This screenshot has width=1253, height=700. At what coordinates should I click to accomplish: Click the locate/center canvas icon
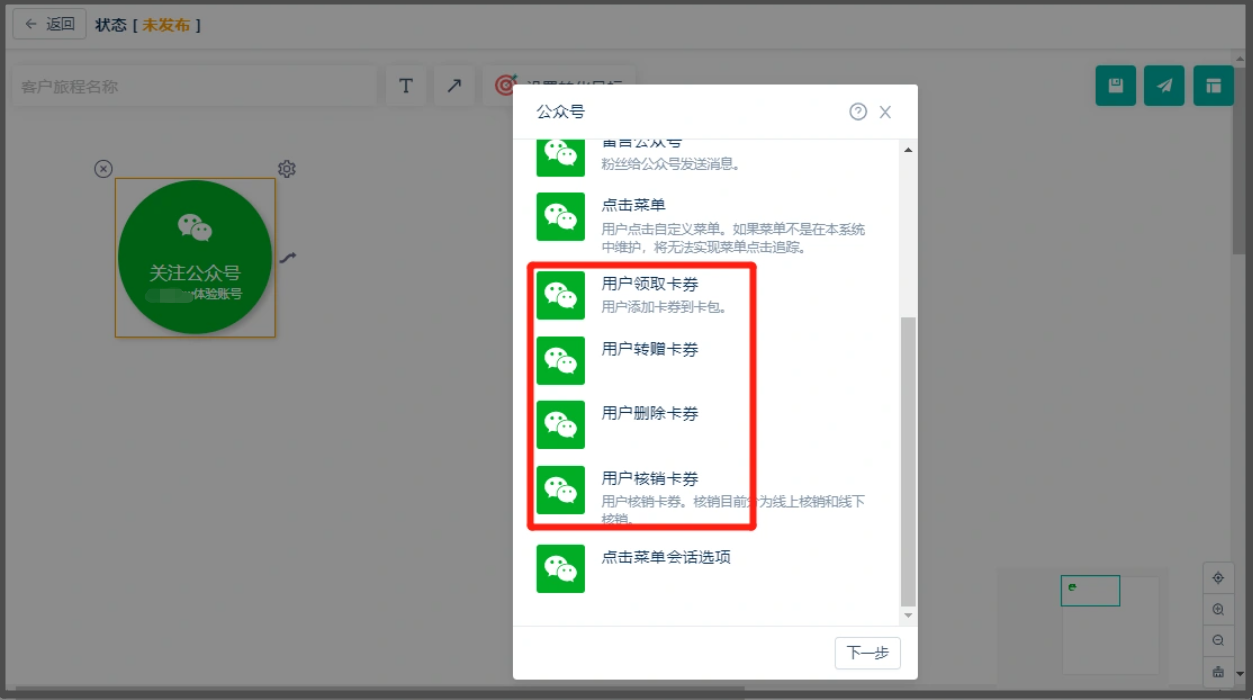coord(1218,578)
